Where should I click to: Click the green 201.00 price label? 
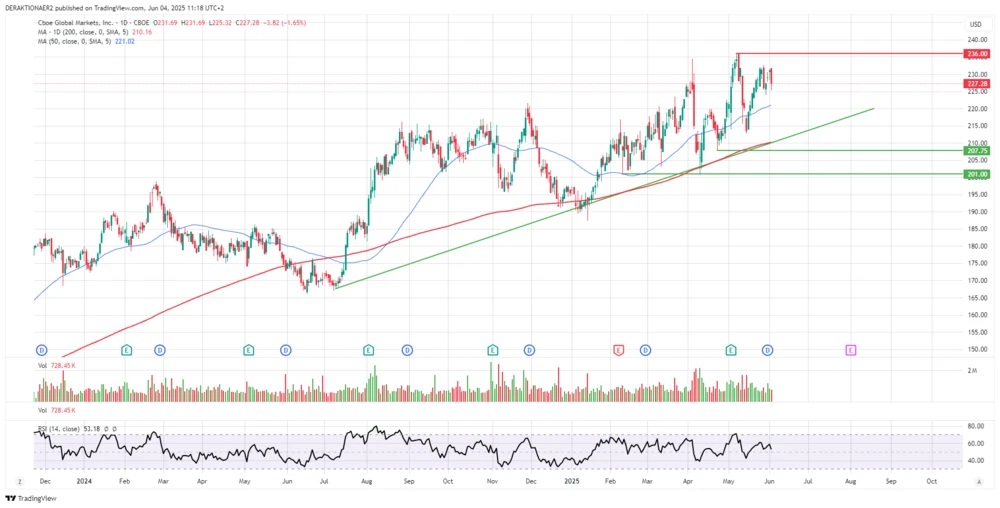point(976,174)
